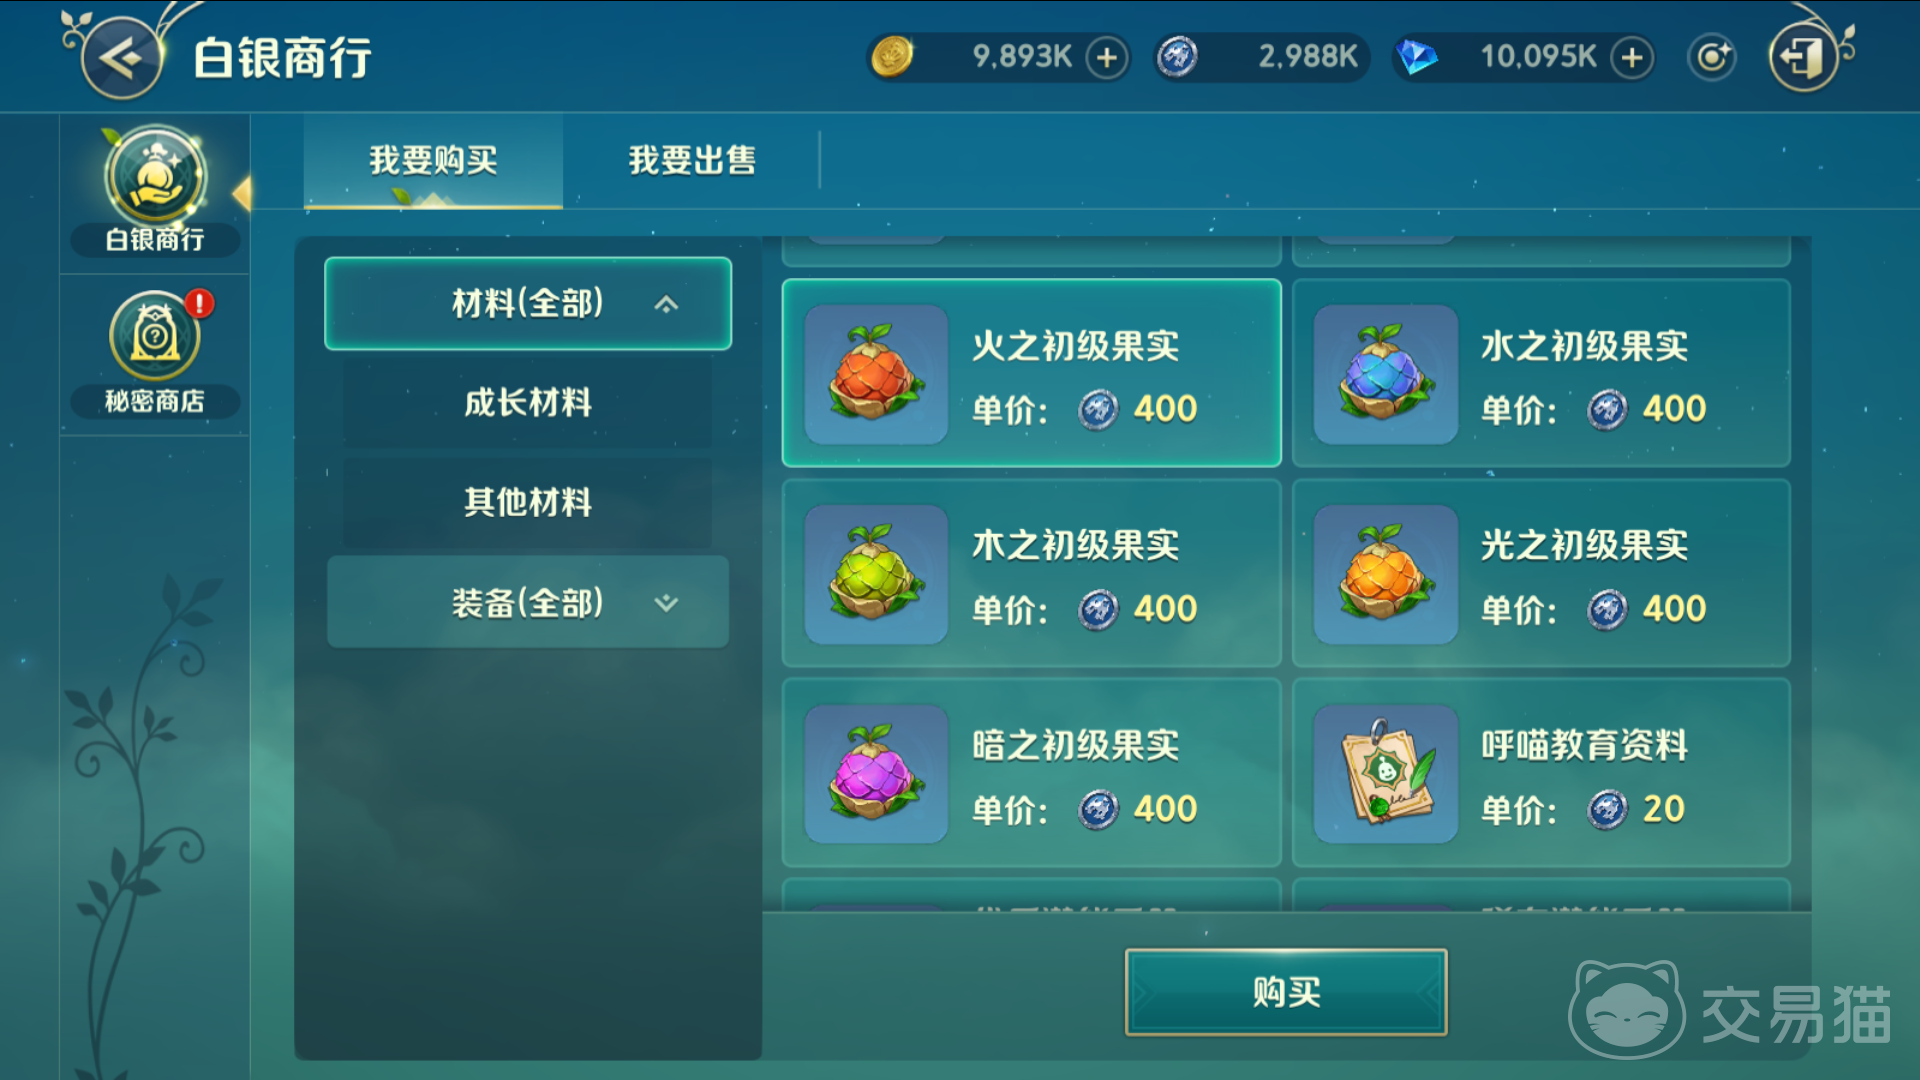Image resolution: width=1920 pixels, height=1080 pixels.
Task: Click the 购买 button
Action: [x=1286, y=992]
